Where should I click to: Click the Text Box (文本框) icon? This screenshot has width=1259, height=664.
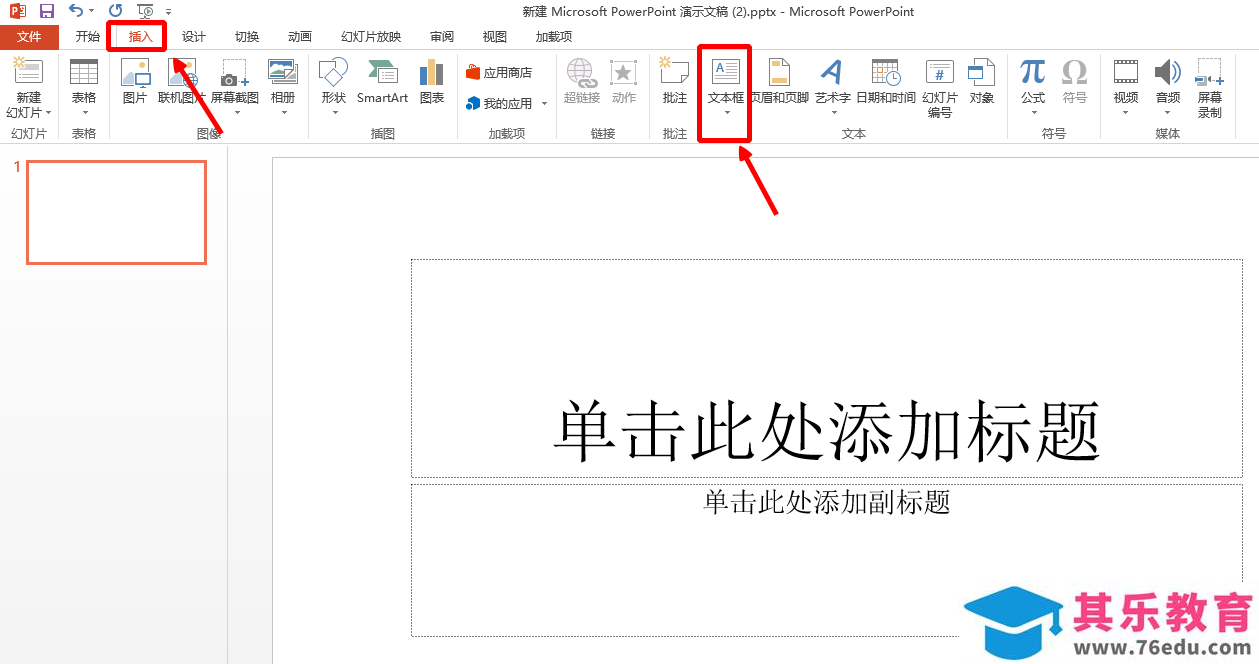[x=726, y=72]
